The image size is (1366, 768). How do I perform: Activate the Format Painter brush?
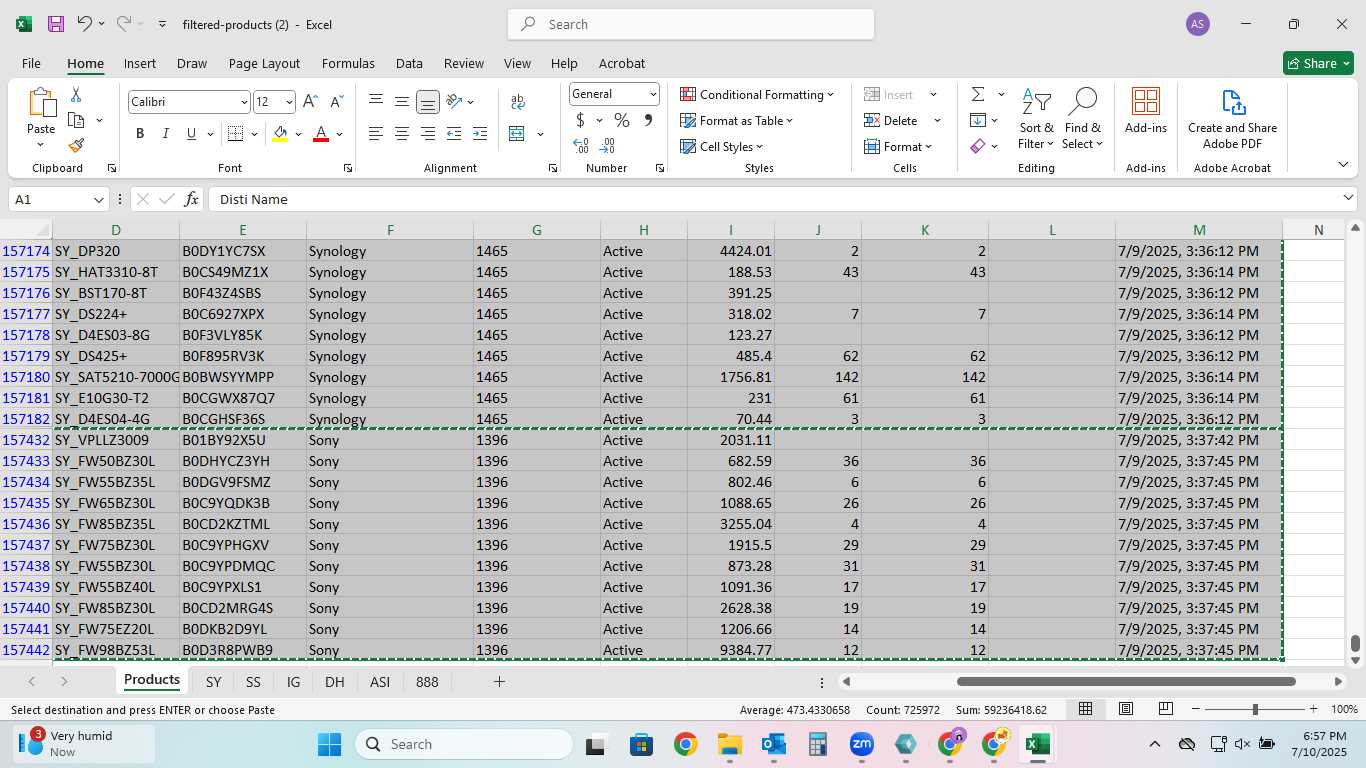76,145
